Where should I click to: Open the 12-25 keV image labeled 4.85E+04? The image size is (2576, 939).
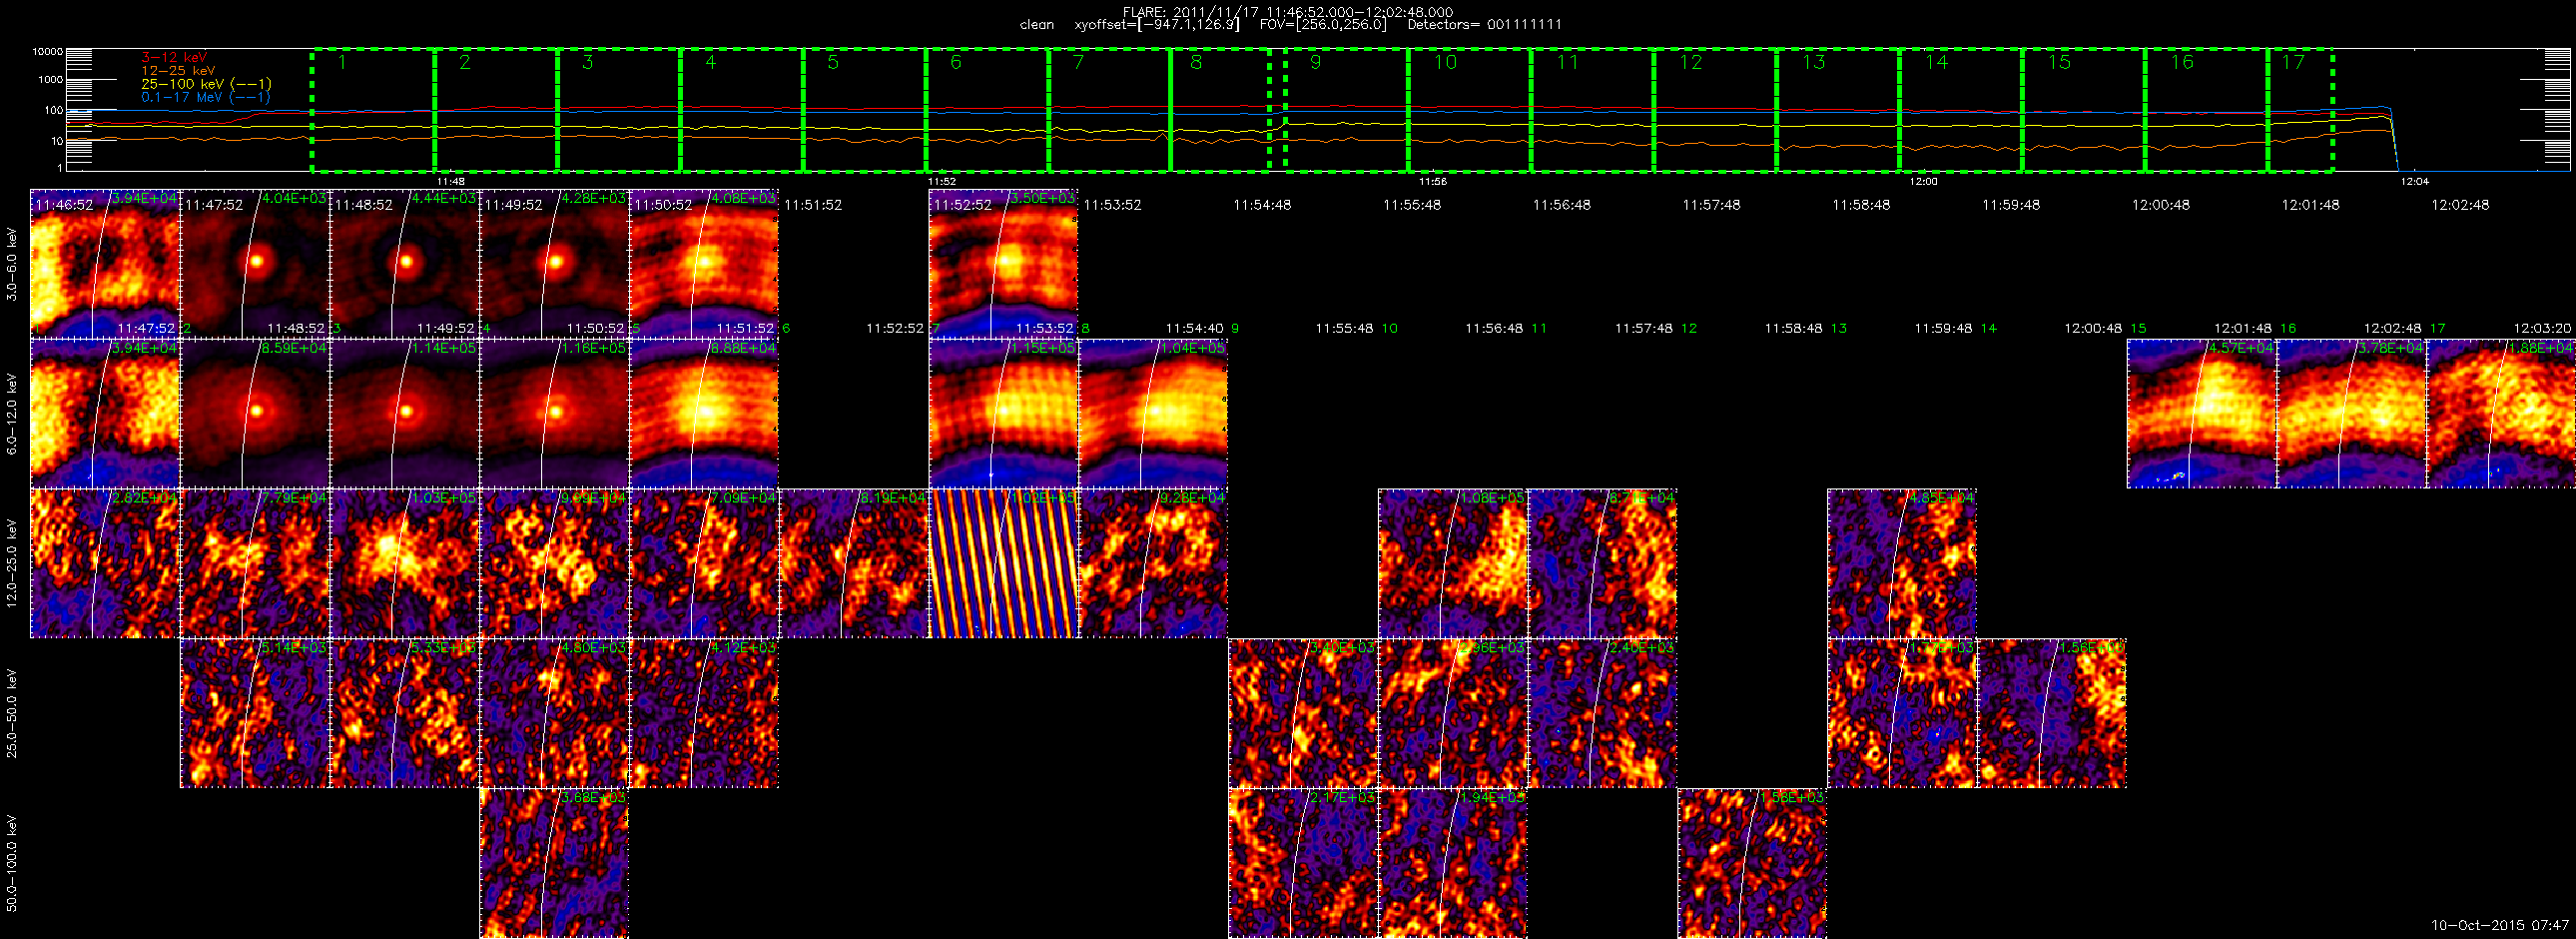pos(1902,563)
